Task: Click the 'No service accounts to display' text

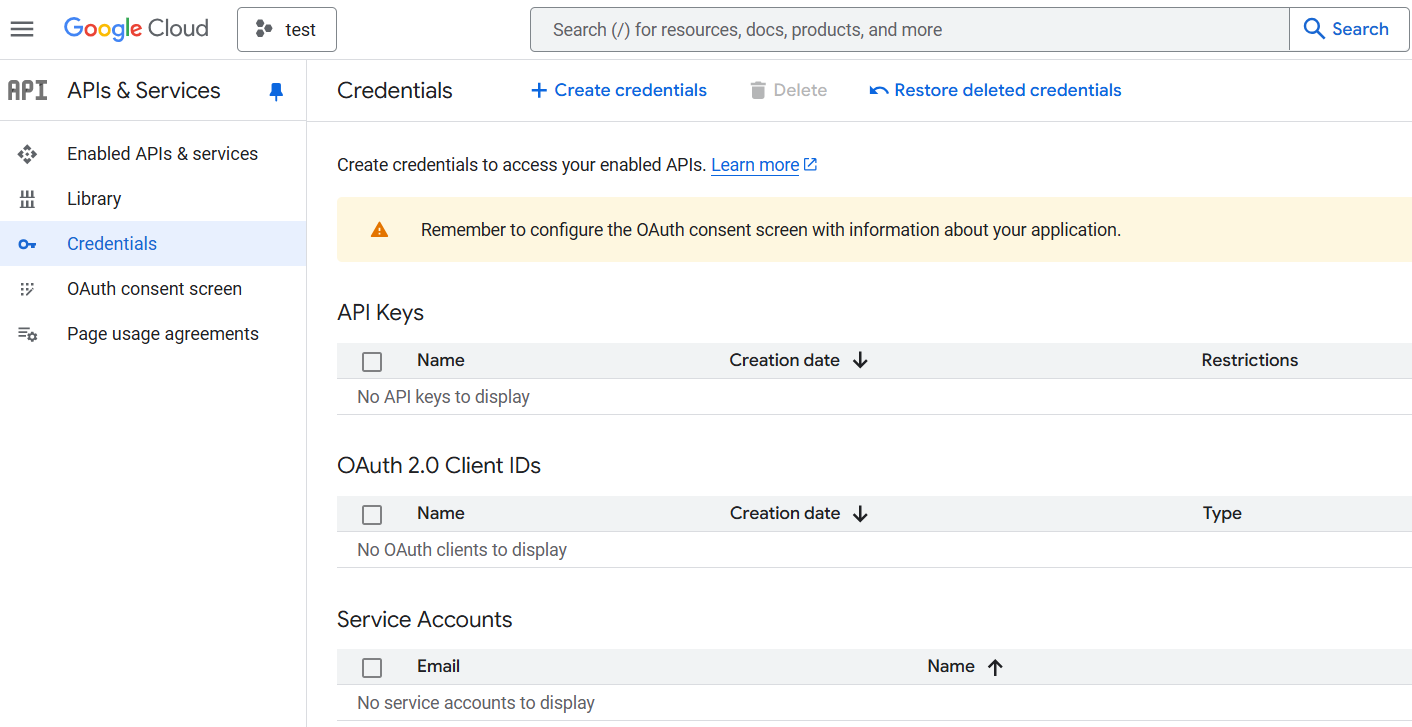Action: tap(476, 703)
